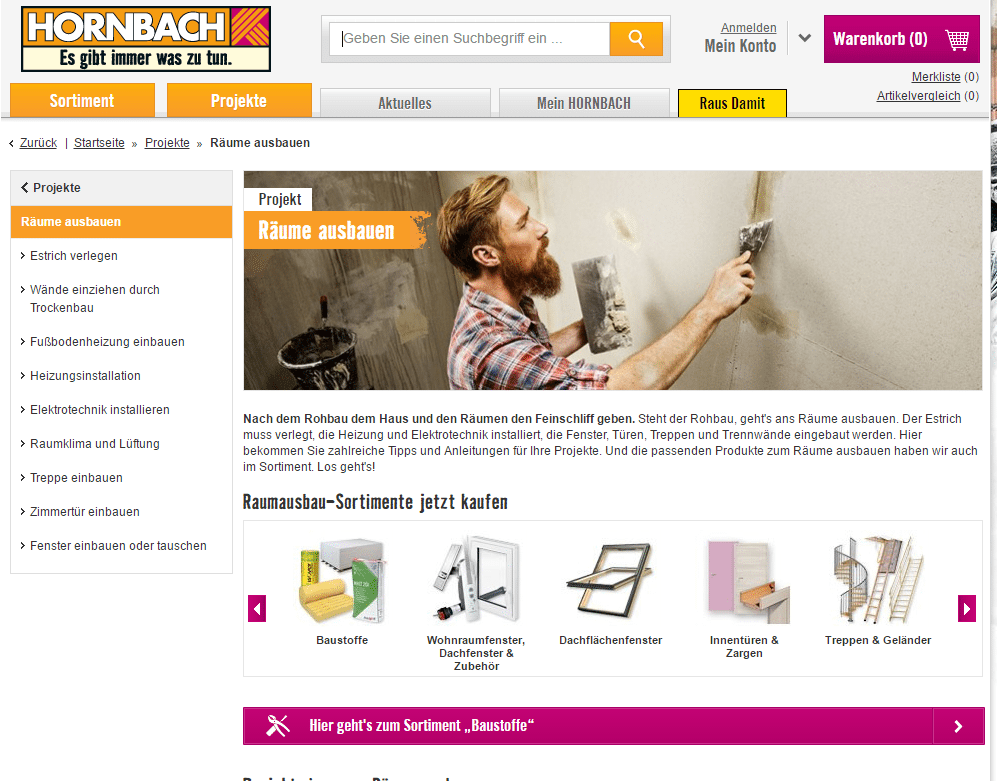Open the Dachflächenfenster product image
Image resolution: width=997 pixels, height=781 pixels.
coord(610,580)
